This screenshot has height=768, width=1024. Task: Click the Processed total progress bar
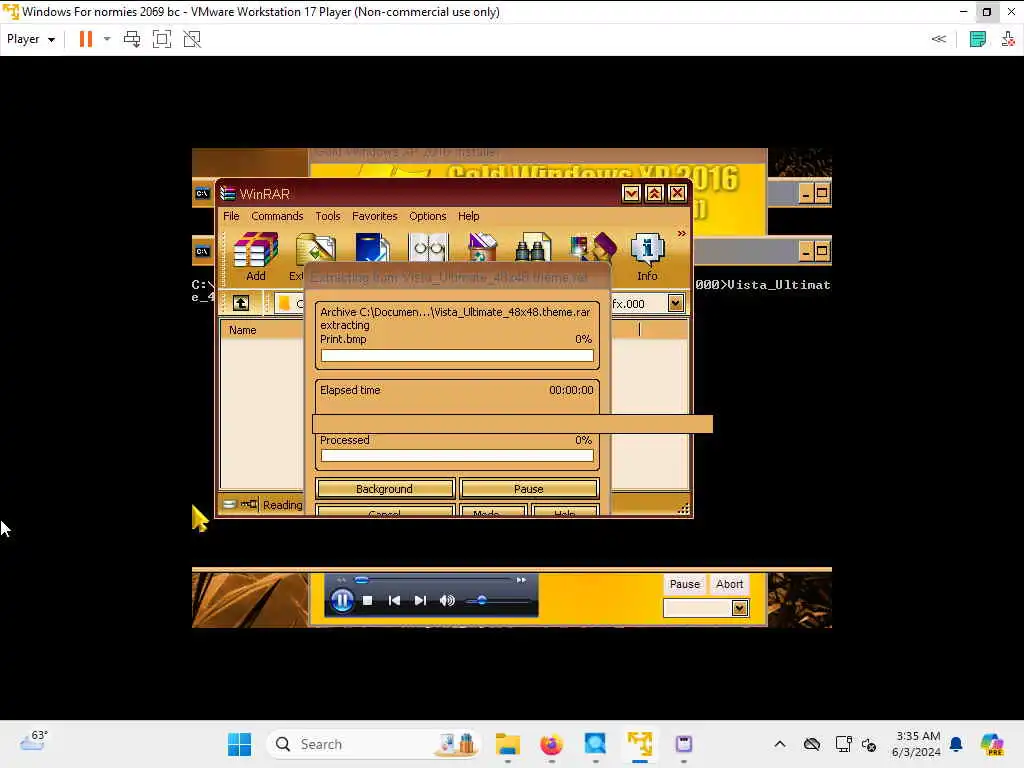[x=457, y=456]
